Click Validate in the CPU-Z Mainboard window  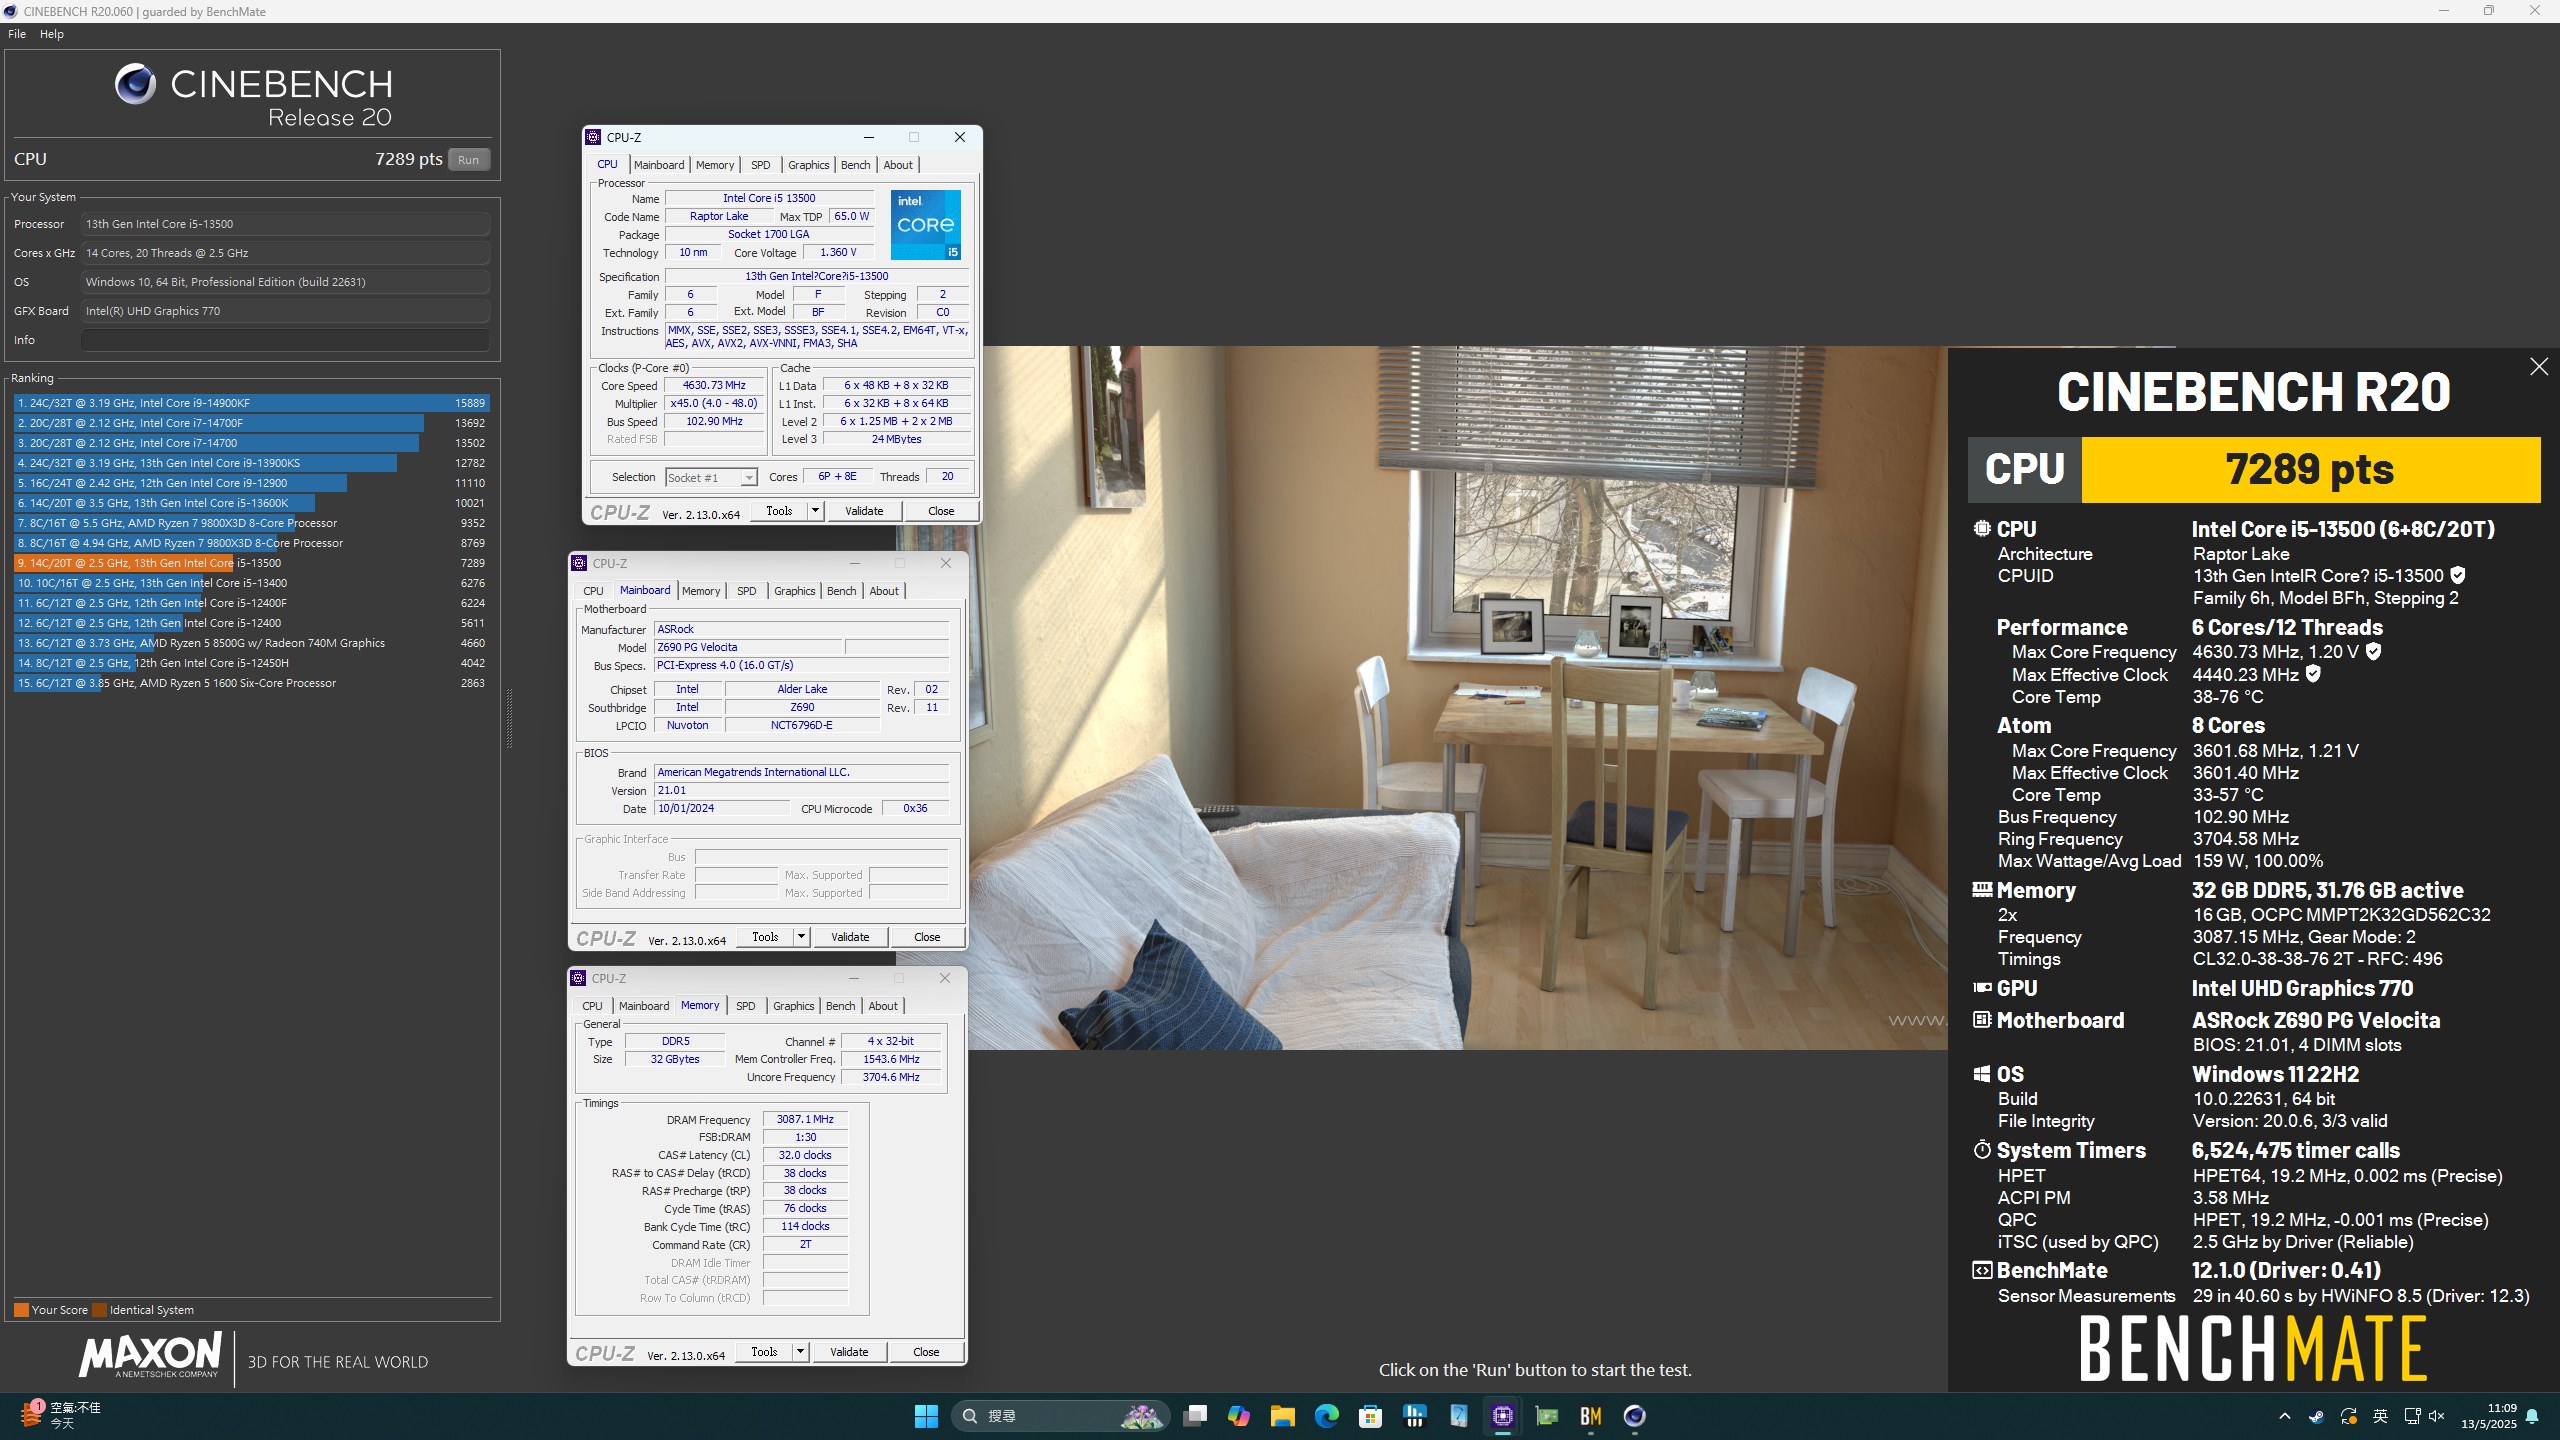click(850, 937)
